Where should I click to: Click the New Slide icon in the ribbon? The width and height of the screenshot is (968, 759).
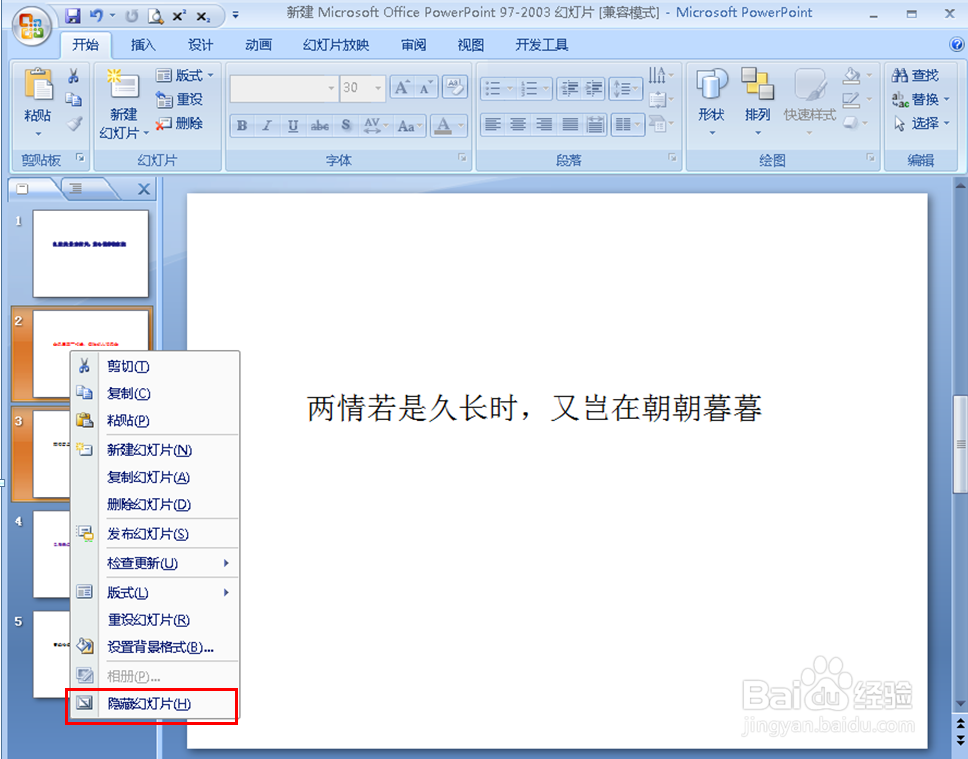pyautogui.click(x=123, y=85)
